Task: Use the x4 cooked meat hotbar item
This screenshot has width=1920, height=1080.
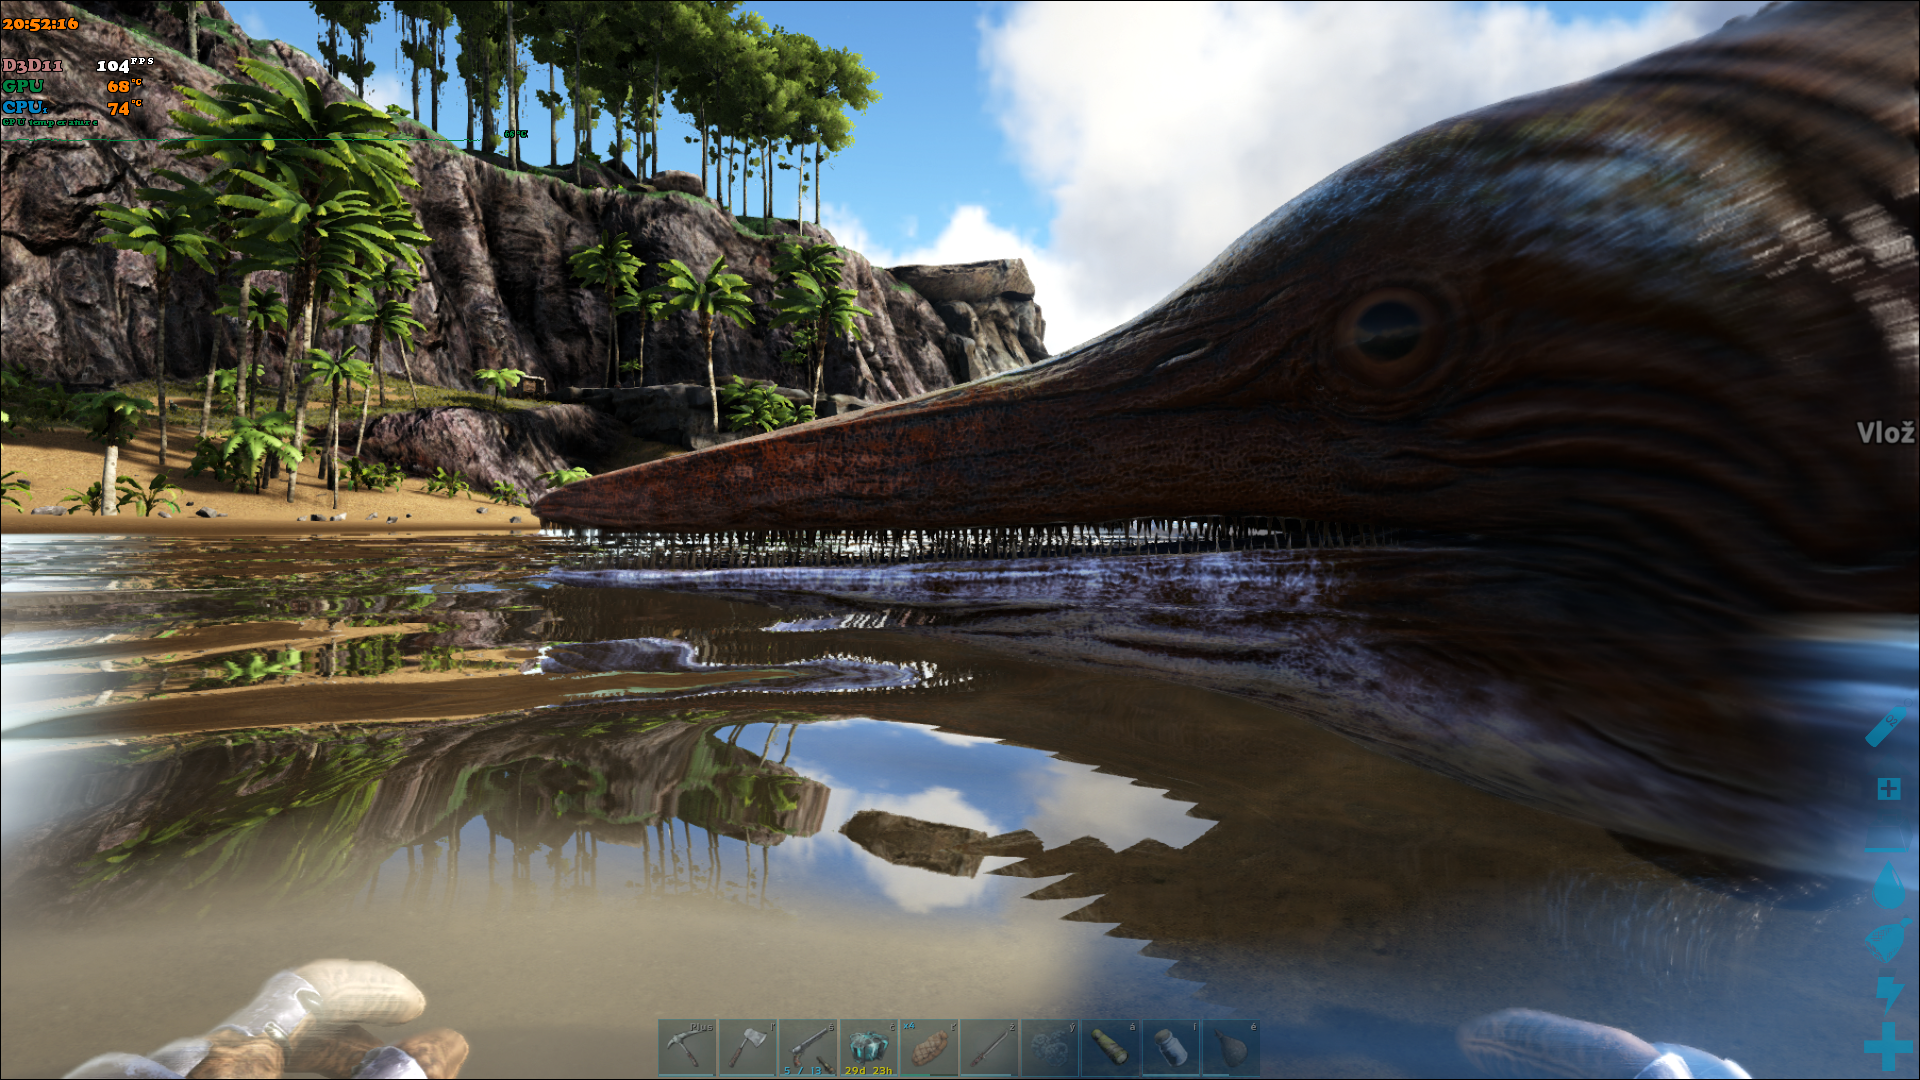Action: click(929, 1048)
